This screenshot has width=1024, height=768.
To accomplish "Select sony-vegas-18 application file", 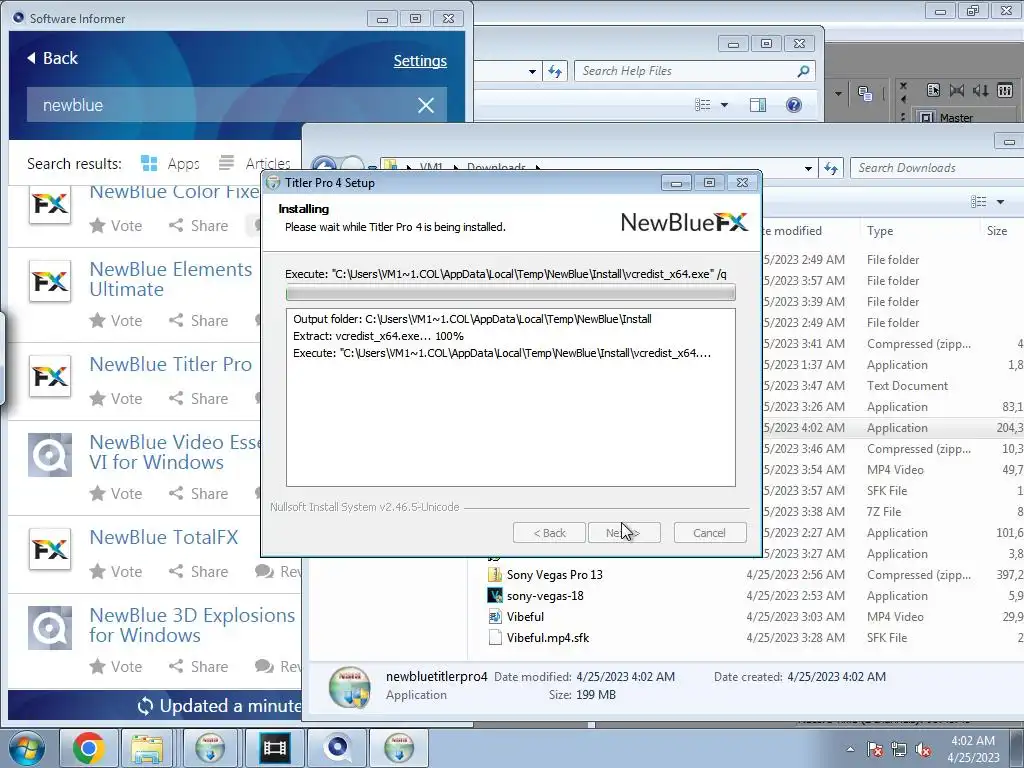I will pos(545,596).
